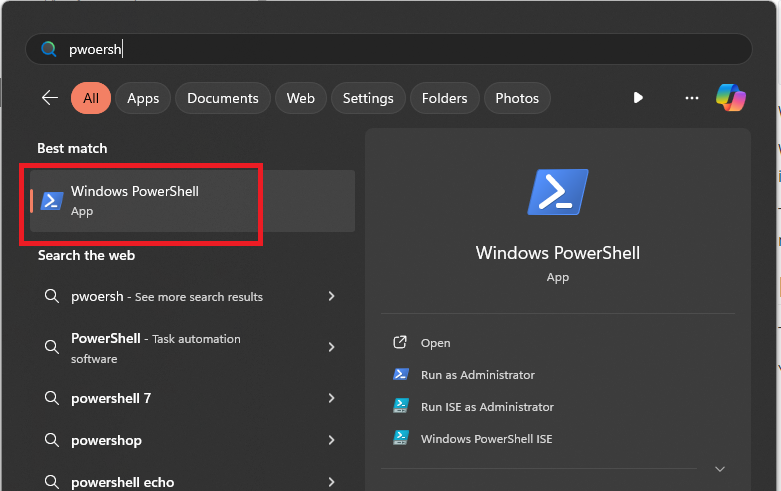Switch to the Apps filter tab
The width and height of the screenshot is (781, 491).
(x=143, y=98)
